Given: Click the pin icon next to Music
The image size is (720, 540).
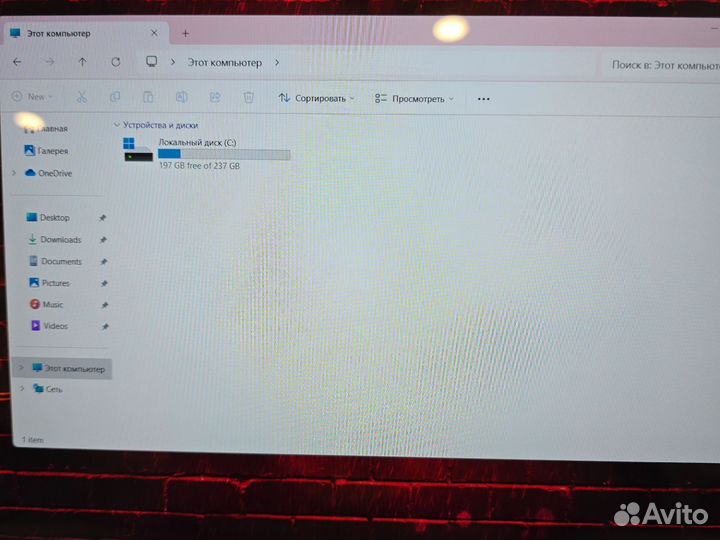Looking at the screenshot, I should pos(105,305).
